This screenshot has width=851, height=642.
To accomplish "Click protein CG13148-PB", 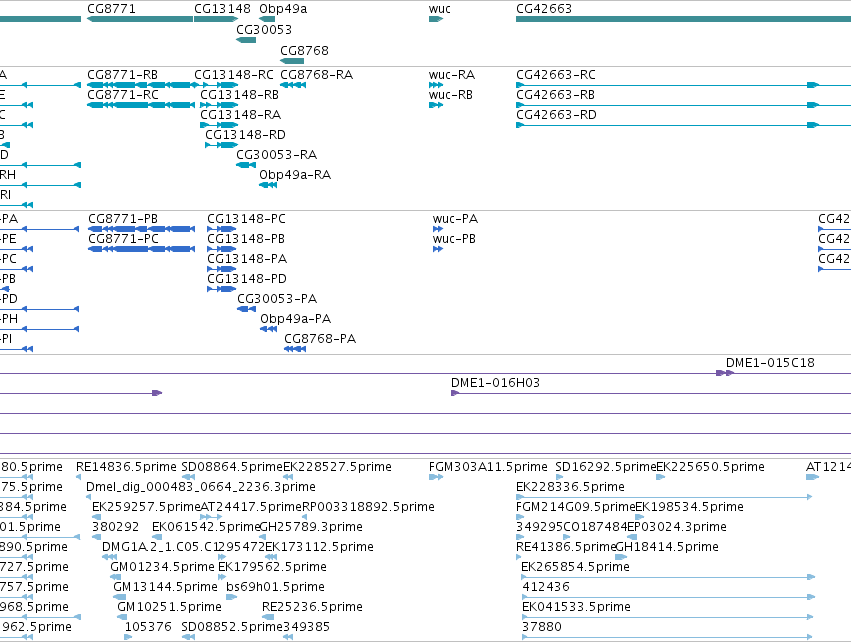I will (x=246, y=239).
